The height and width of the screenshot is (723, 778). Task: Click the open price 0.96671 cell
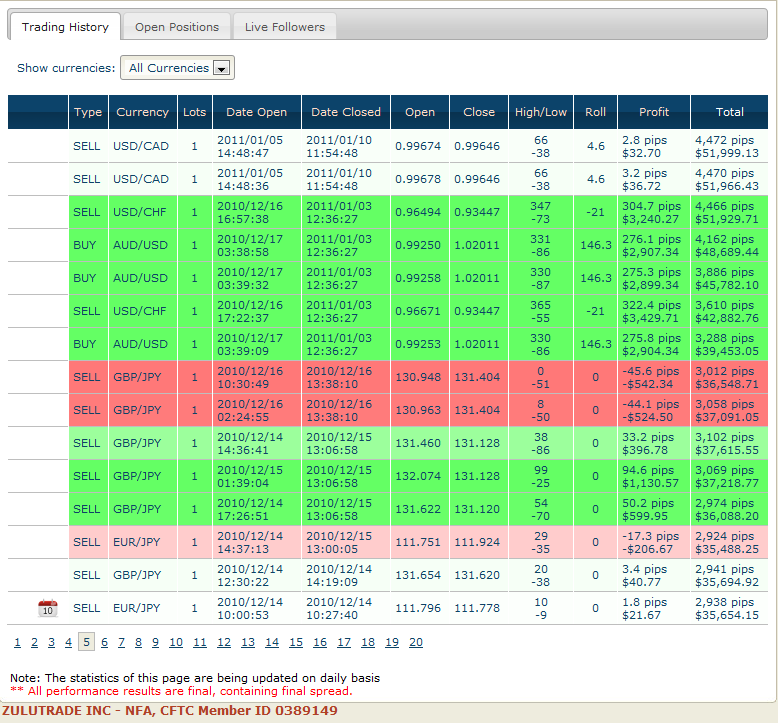(x=418, y=311)
